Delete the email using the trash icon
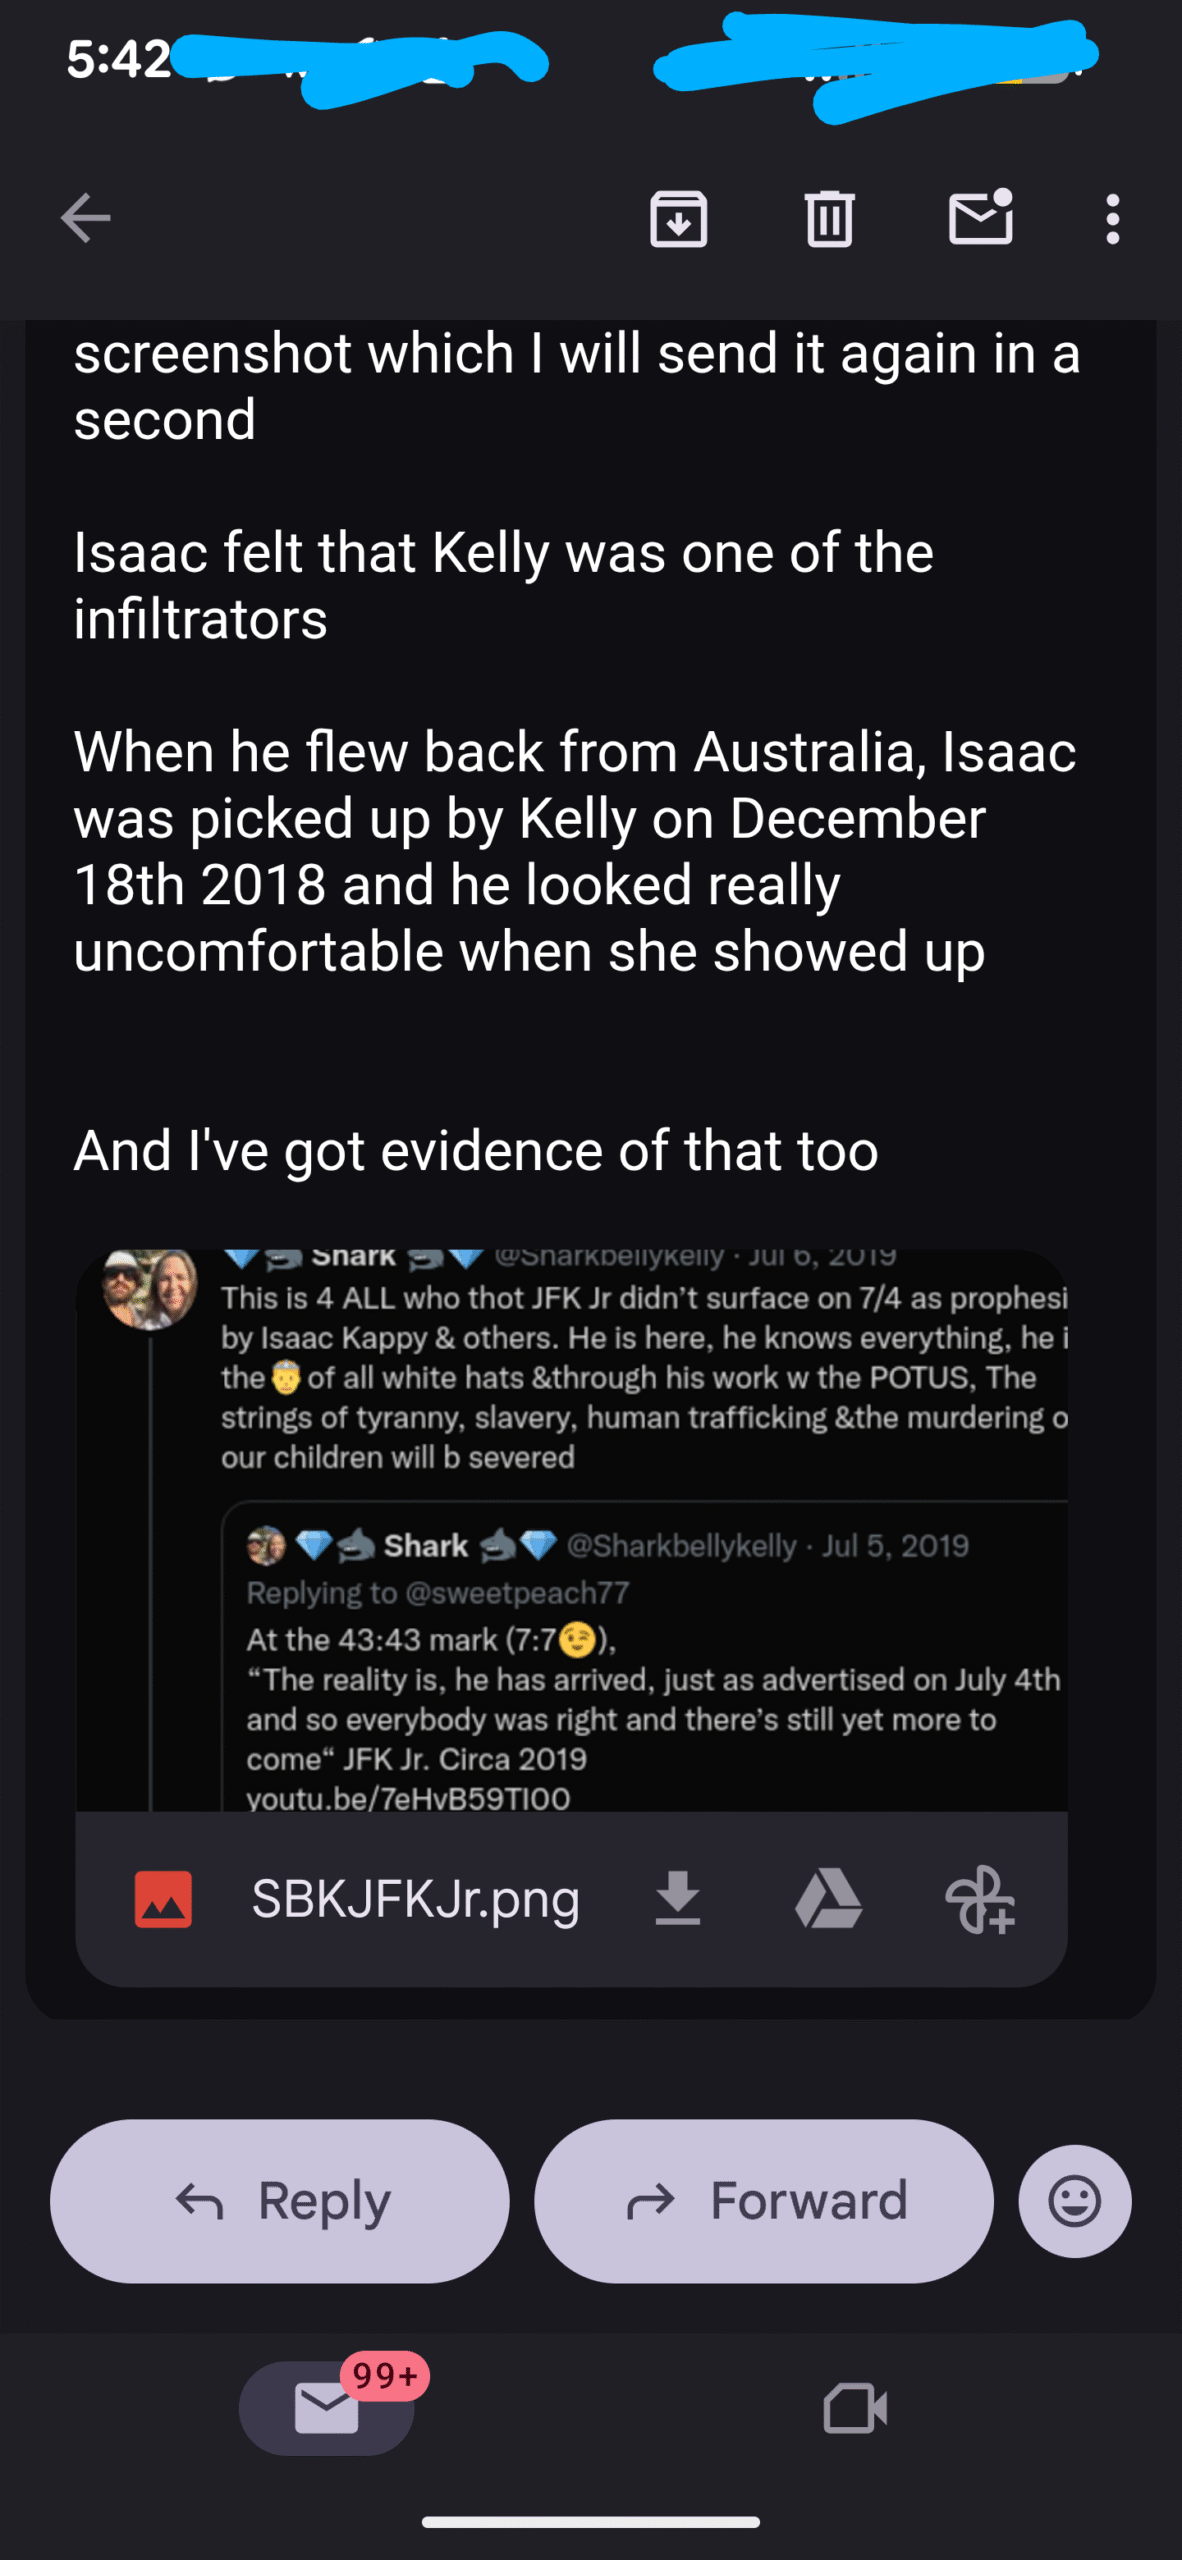Viewport: 1182px width, 2560px height. point(829,218)
